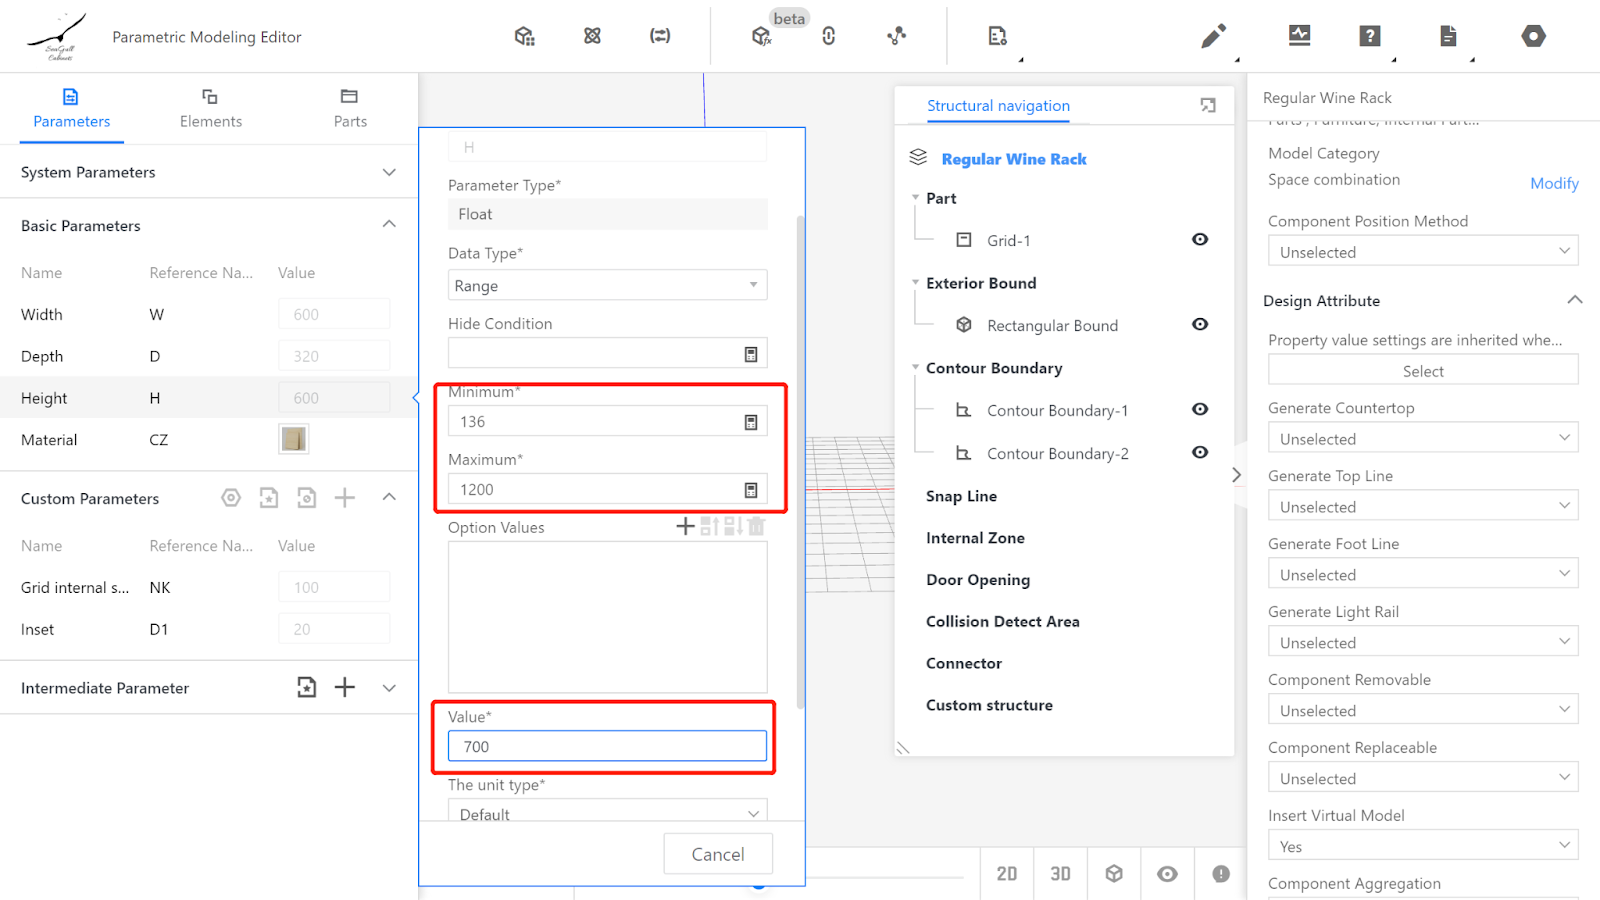Switch to the Elements tab
1600x900 pixels.
click(210, 108)
